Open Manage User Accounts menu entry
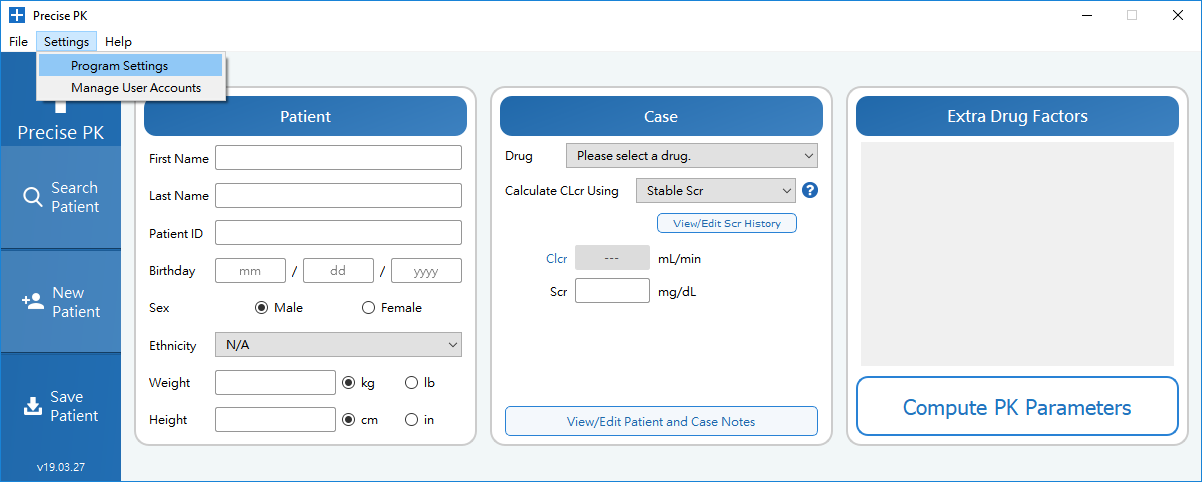The image size is (1202, 482). [x=135, y=88]
